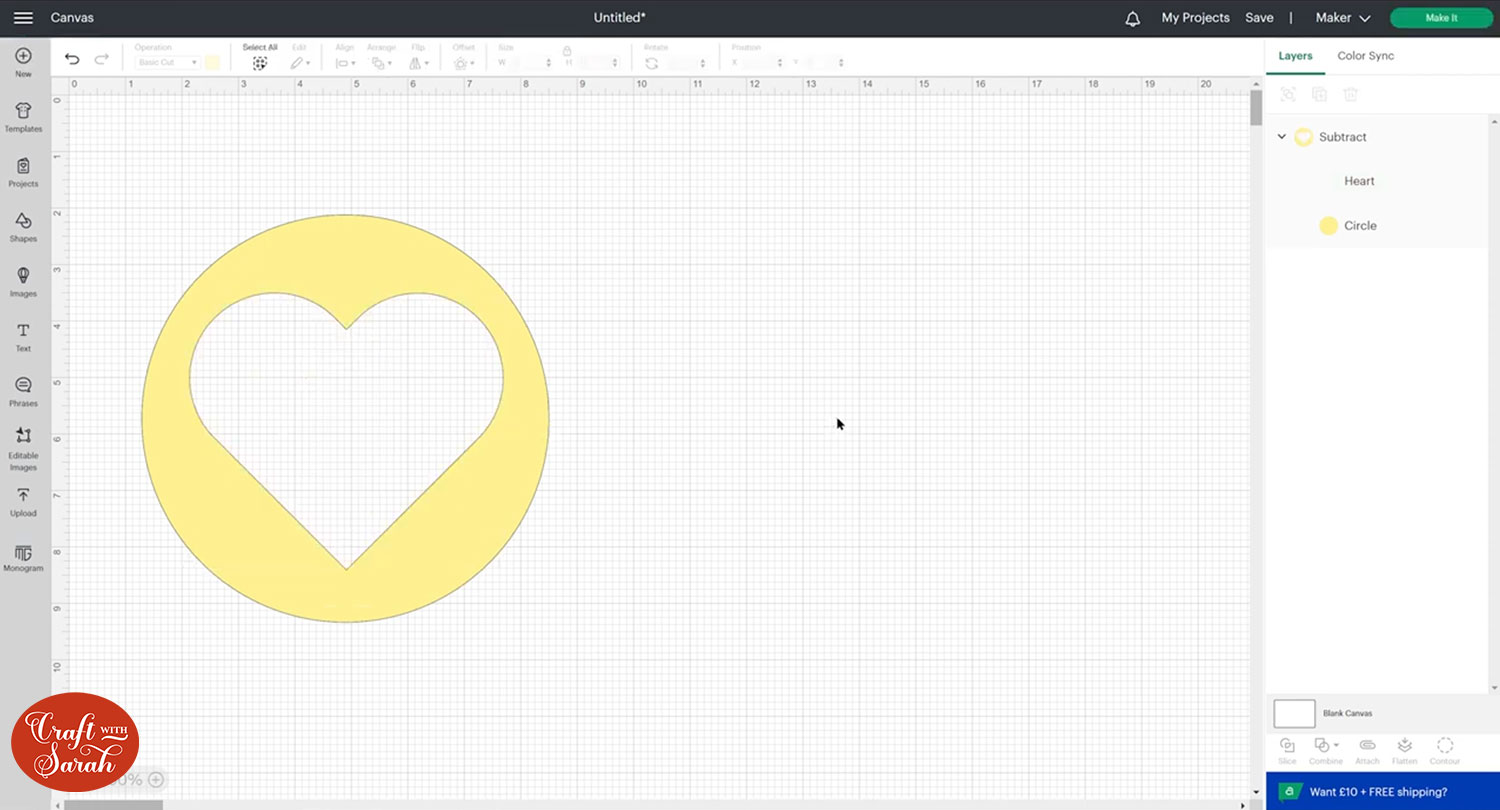Click the Rotate angle input field
Screen dimensions: 1500x810
click(687, 63)
